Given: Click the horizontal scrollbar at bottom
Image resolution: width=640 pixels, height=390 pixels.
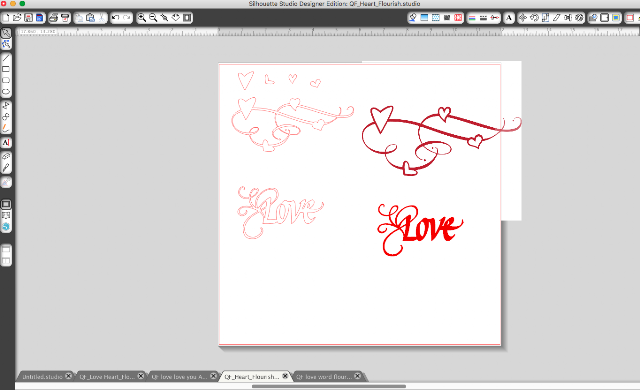Looking at the screenshot, I should coord(329,386).
